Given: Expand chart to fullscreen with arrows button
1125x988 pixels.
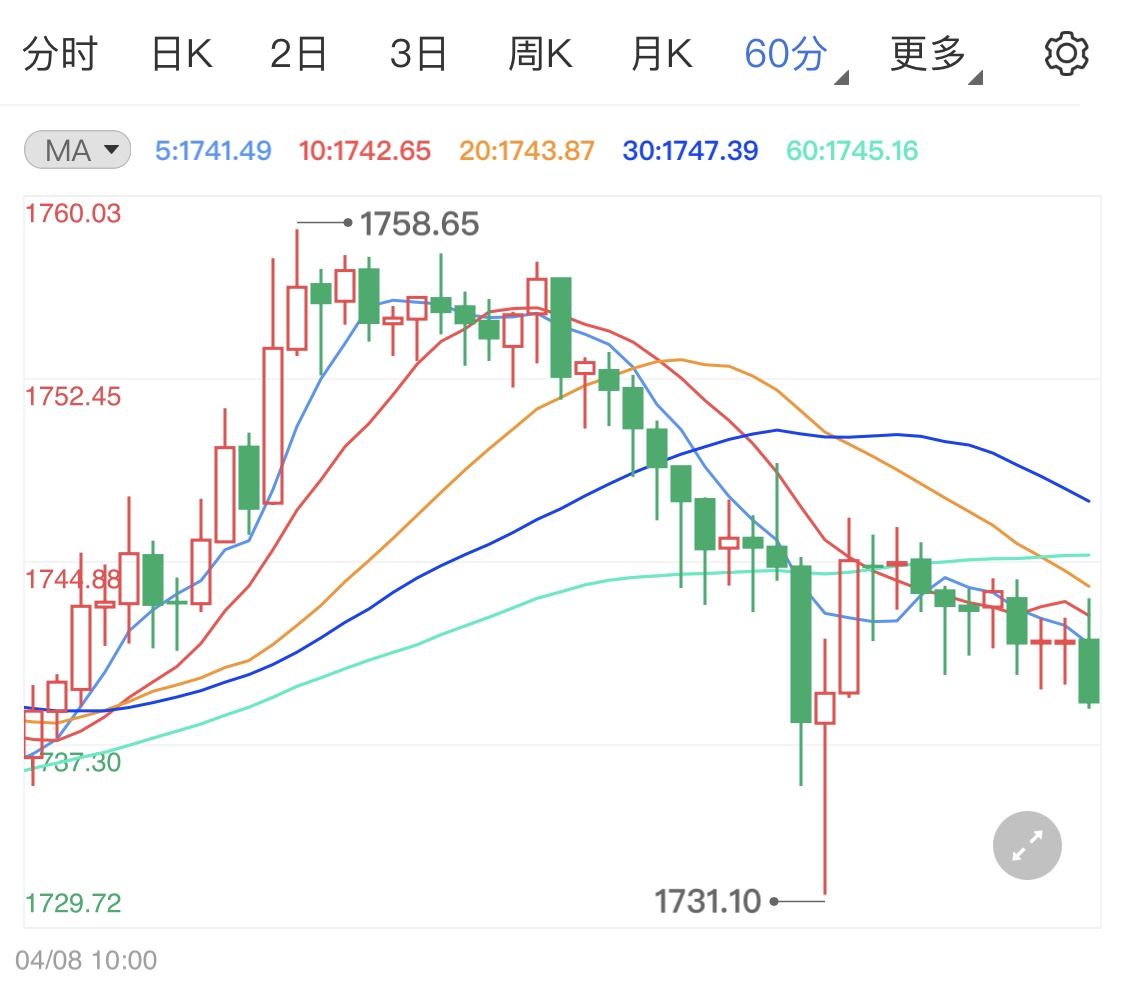Looking at the screenshot, I should tap(1027, 845).
